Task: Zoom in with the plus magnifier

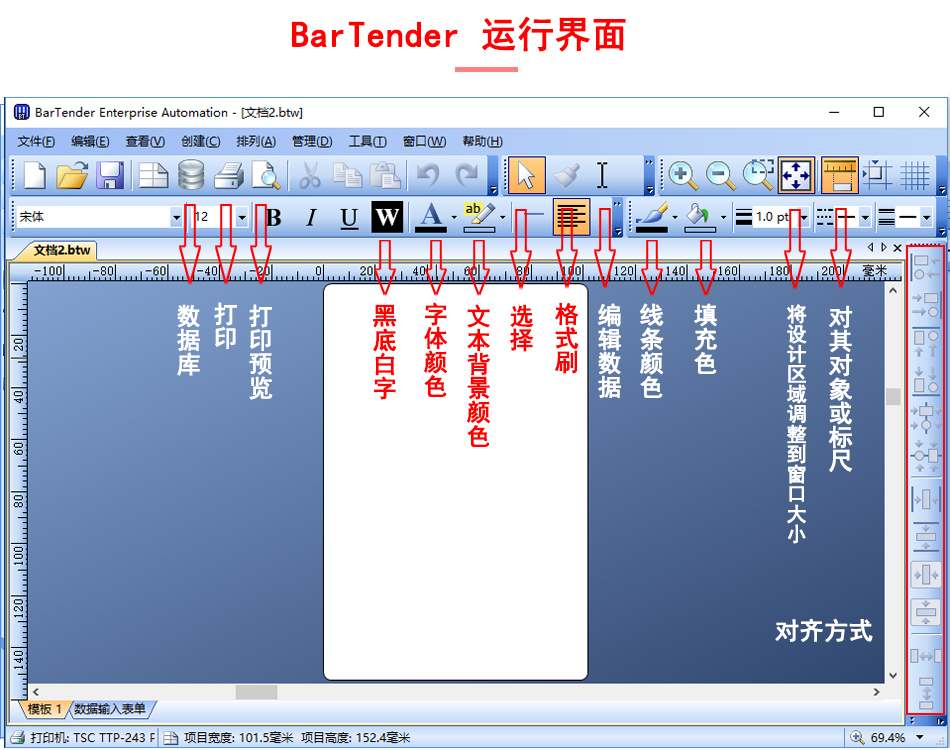Action: 683,176
